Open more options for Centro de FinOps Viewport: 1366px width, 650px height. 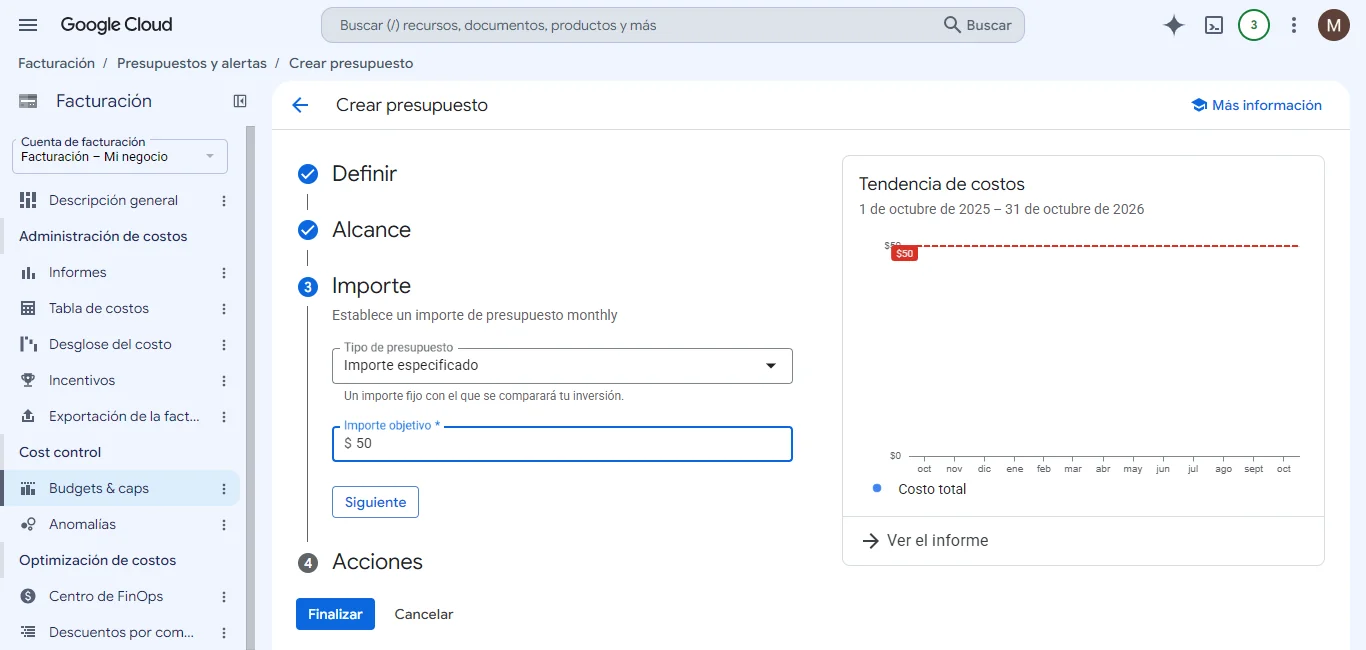(x=224, y=597)
